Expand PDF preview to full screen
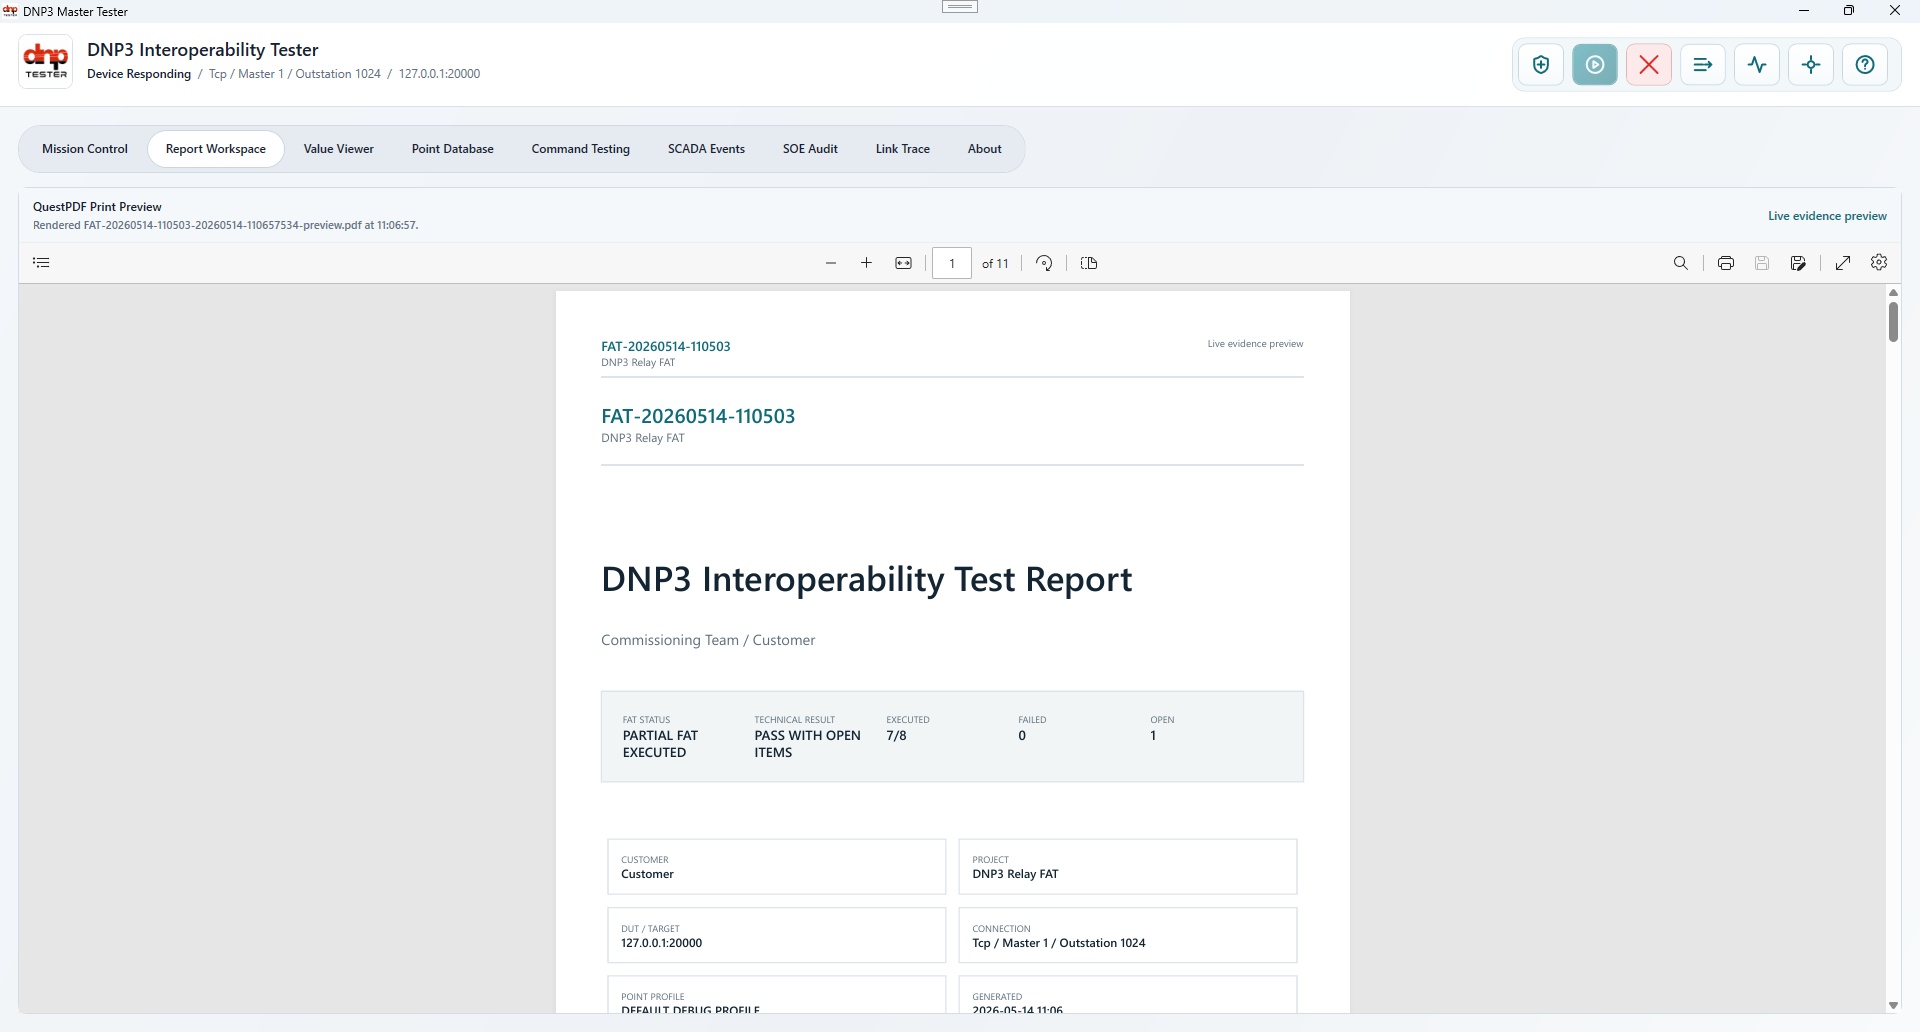Screen dimensions: 1920x1032 [1843, 263]
